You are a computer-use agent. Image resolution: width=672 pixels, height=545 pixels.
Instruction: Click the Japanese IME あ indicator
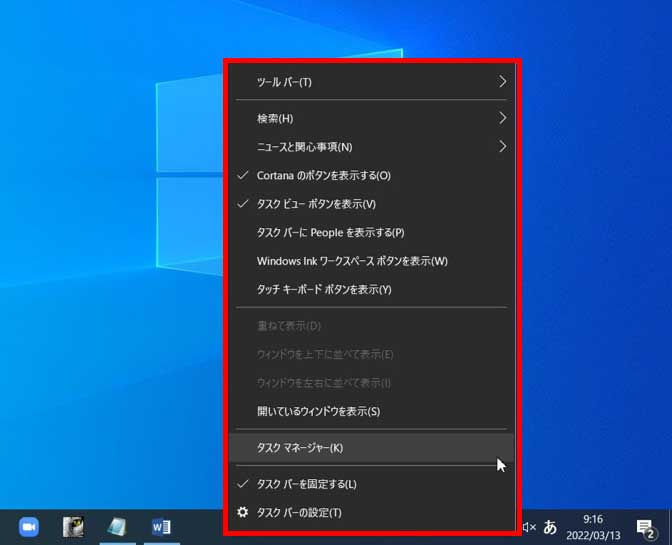pyautogui.click(x=549, y=527)
